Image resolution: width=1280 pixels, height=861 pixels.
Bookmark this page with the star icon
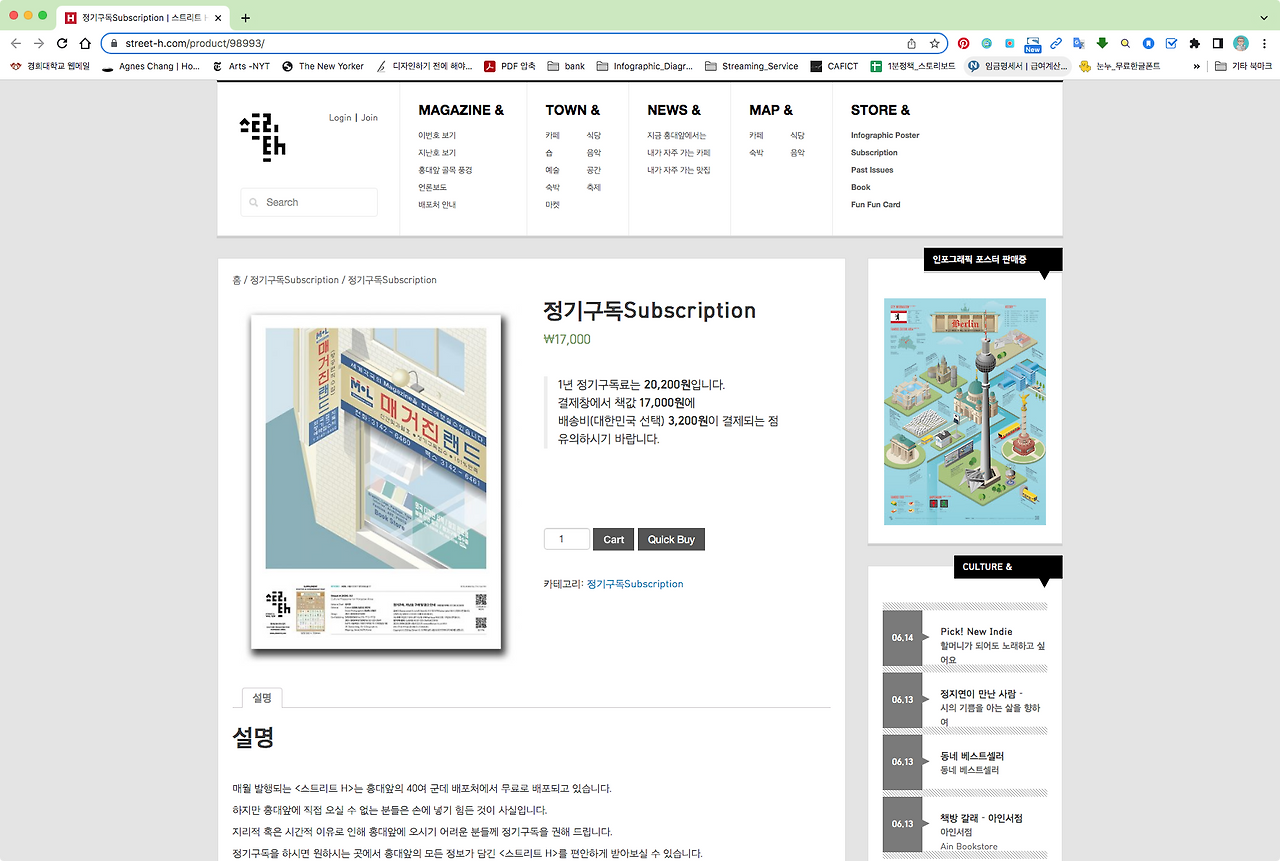pyautogui.click(x=935, y=44)
